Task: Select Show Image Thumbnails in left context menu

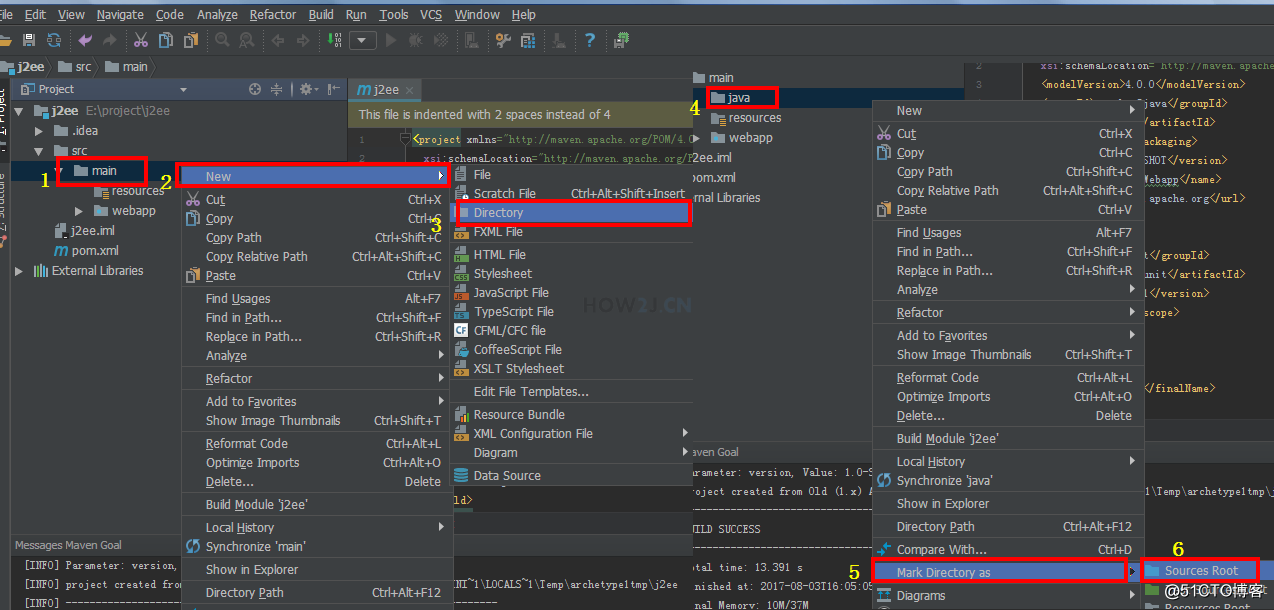Action: (x=315, y=421)
